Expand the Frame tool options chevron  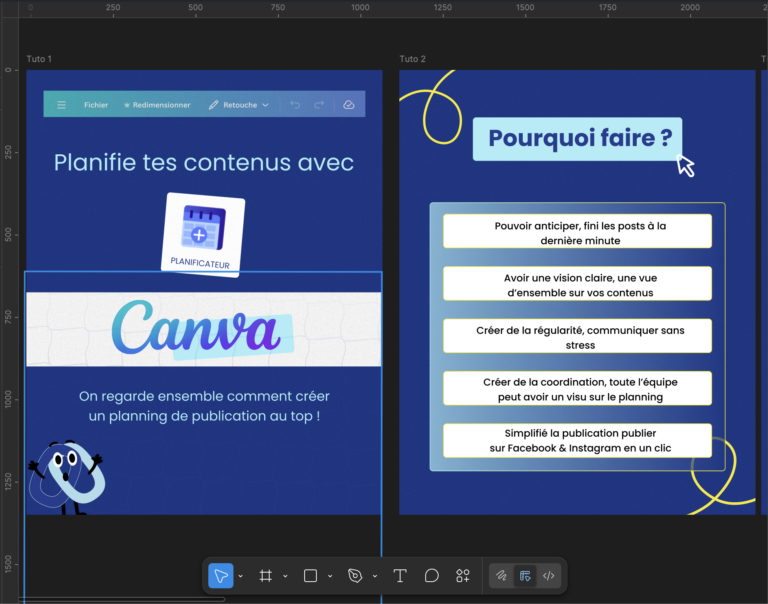point(286,576)
